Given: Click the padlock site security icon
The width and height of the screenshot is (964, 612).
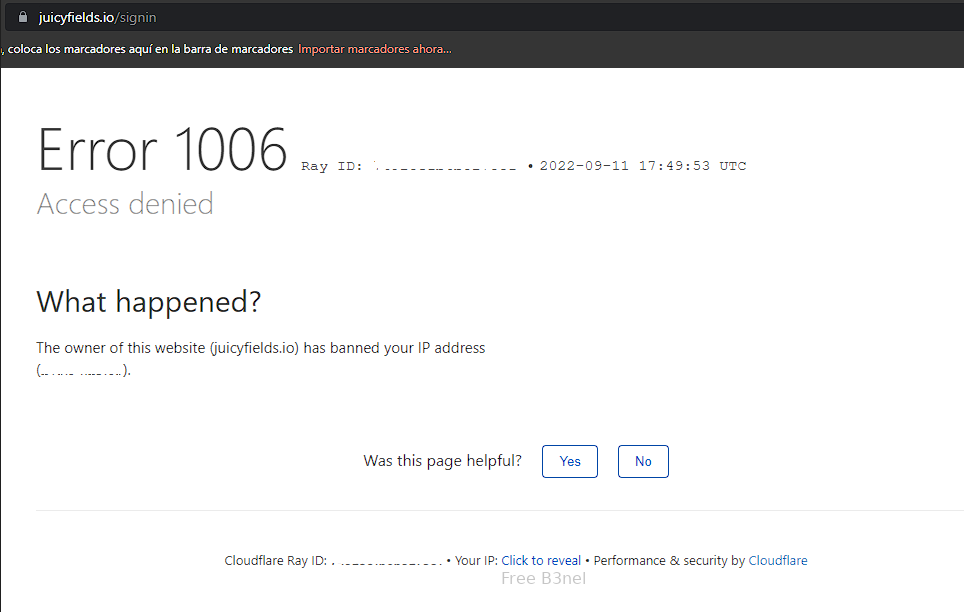Looking at the screenshot, I should click(23, 17).
